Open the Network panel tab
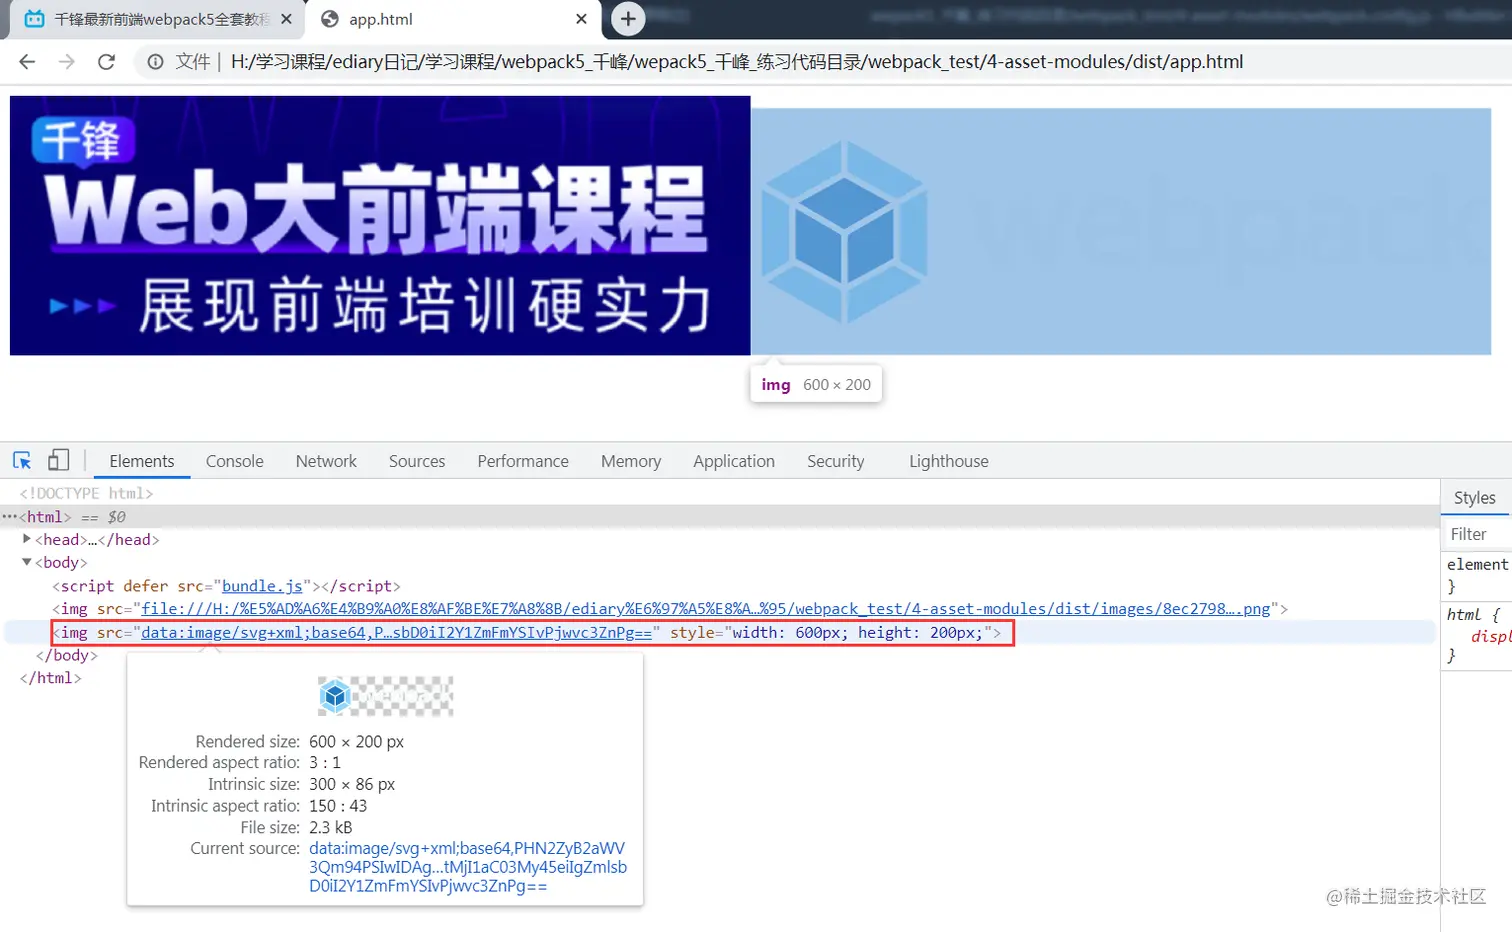 pos(326,461)
